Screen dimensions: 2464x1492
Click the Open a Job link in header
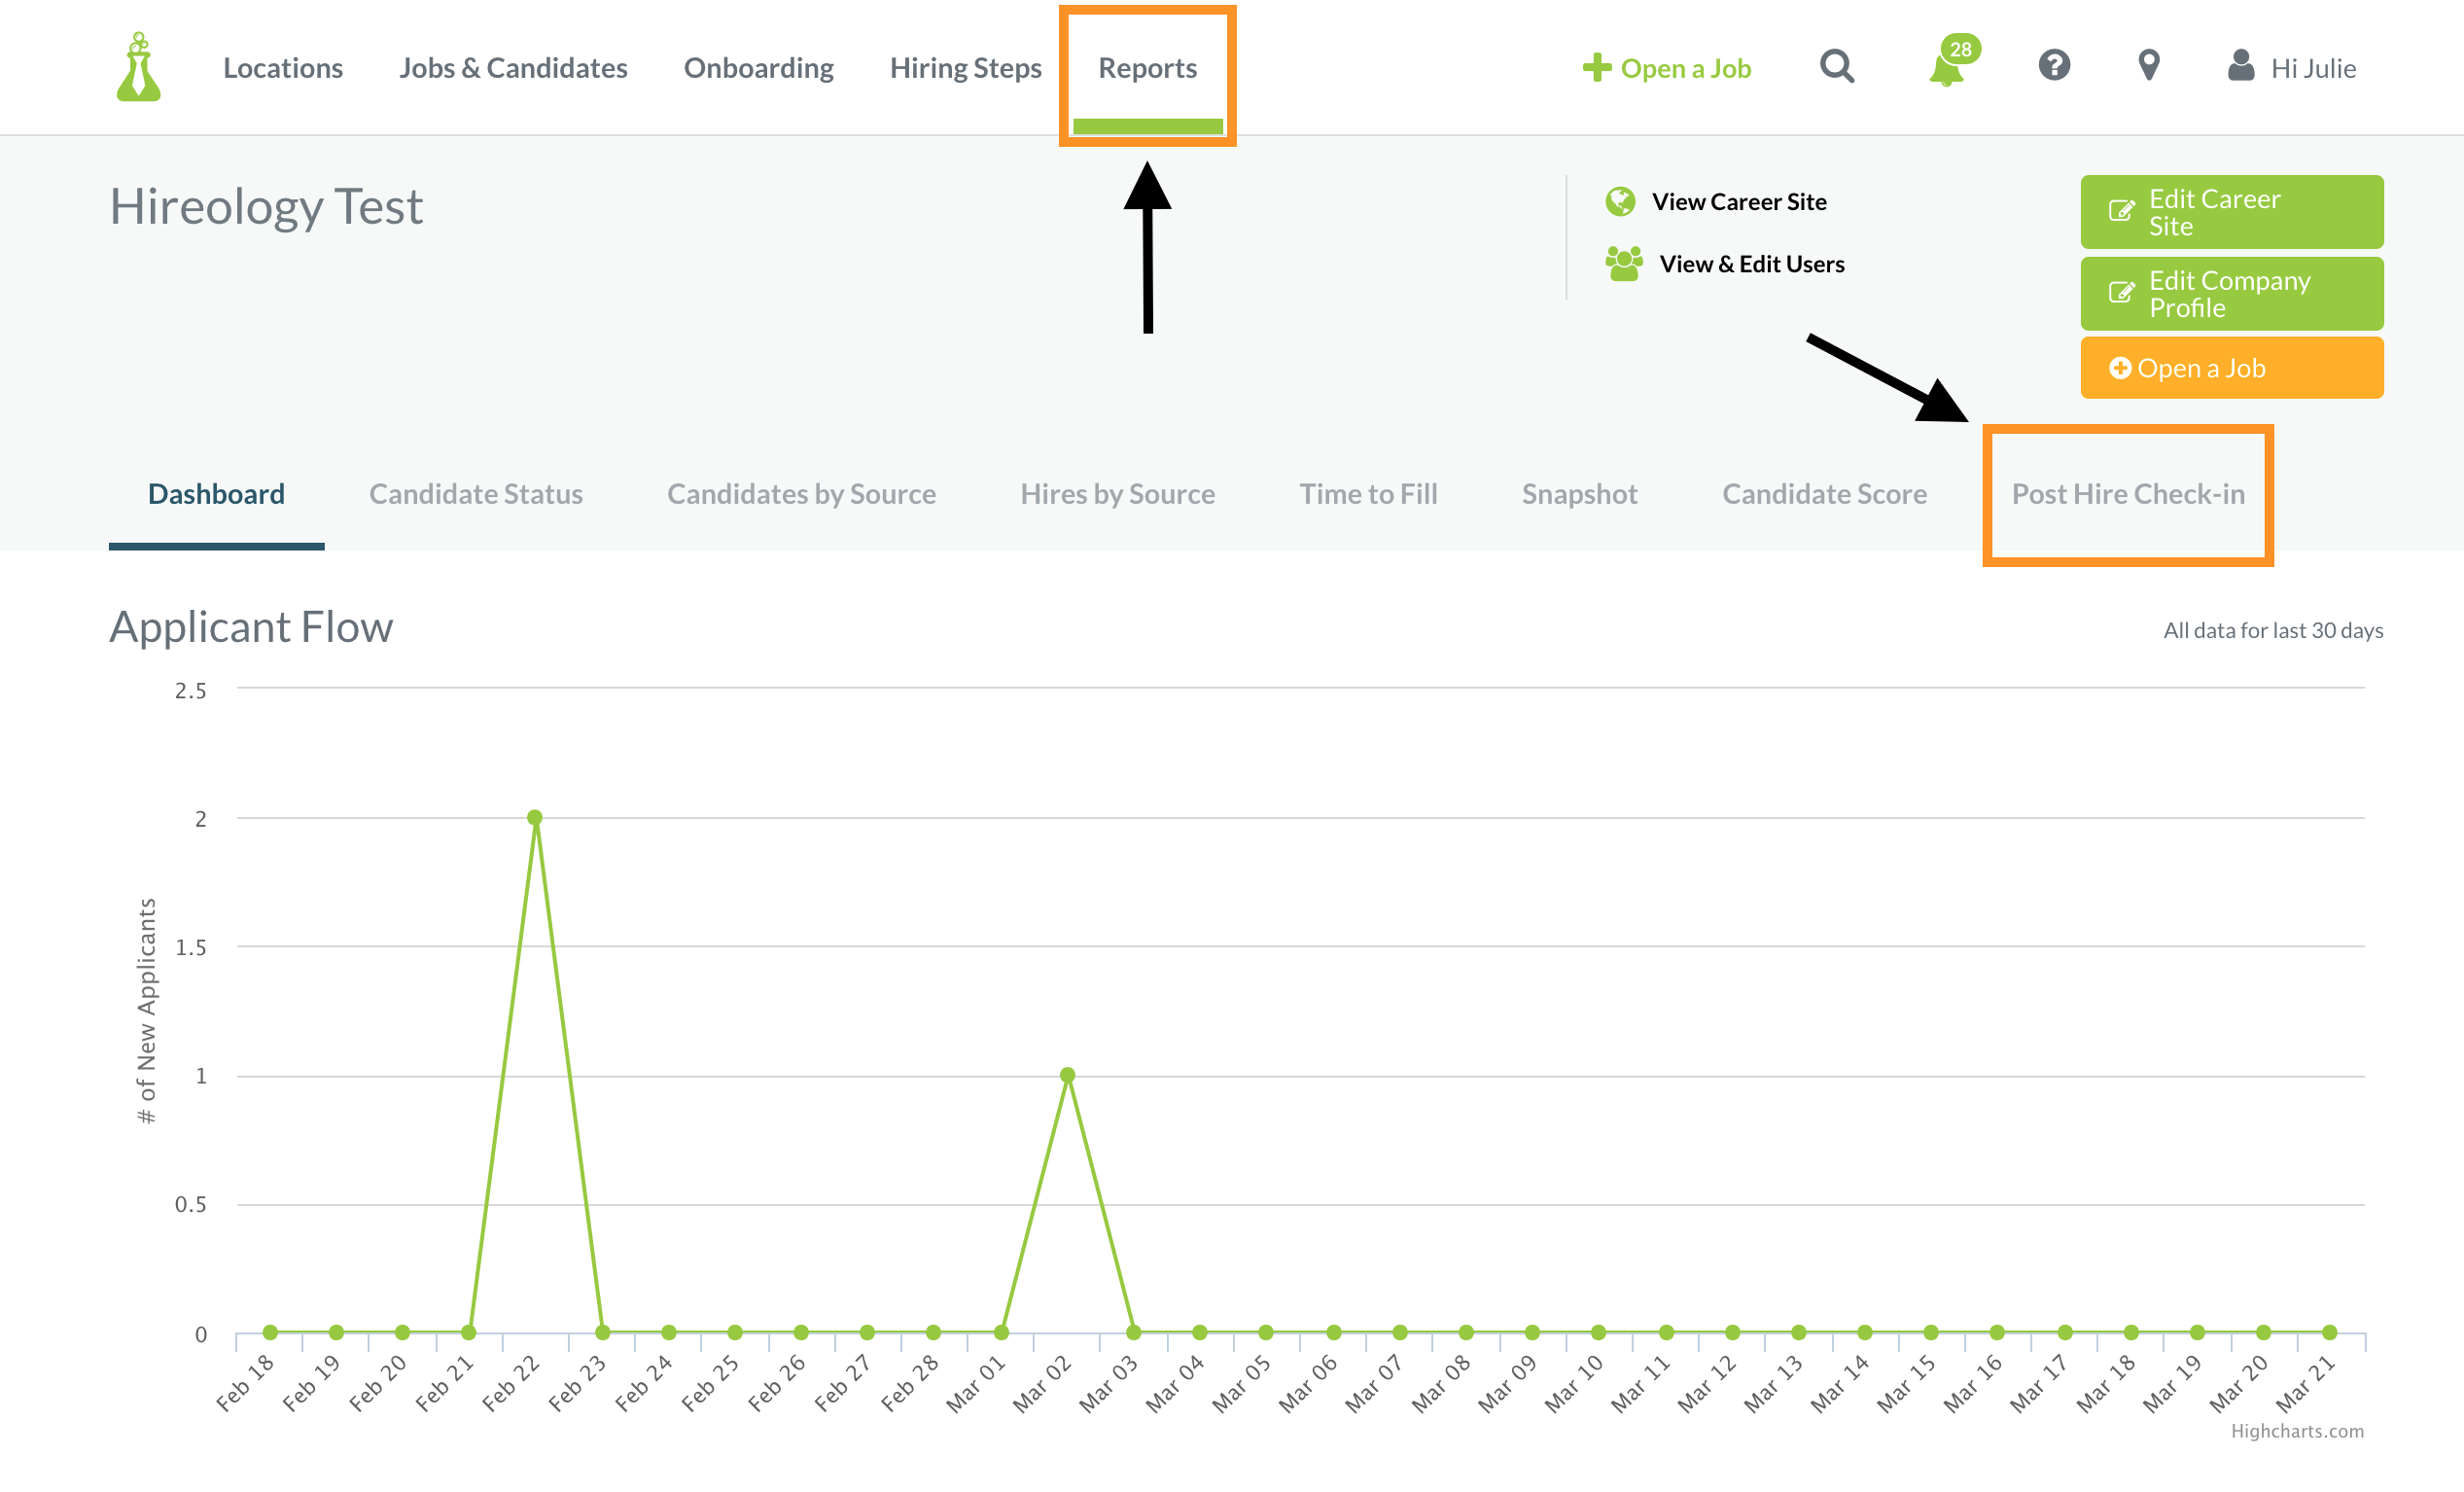[1685, 68]
